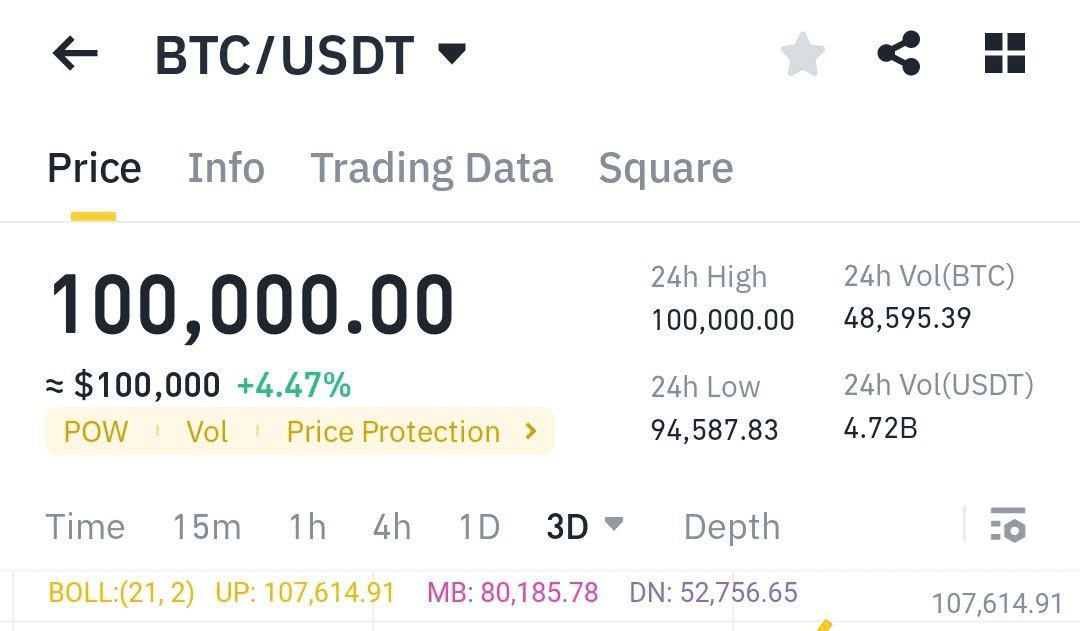Select the 15m chart interval
This screenshot has width=1080, height=631.
click(x=207, y=527)
